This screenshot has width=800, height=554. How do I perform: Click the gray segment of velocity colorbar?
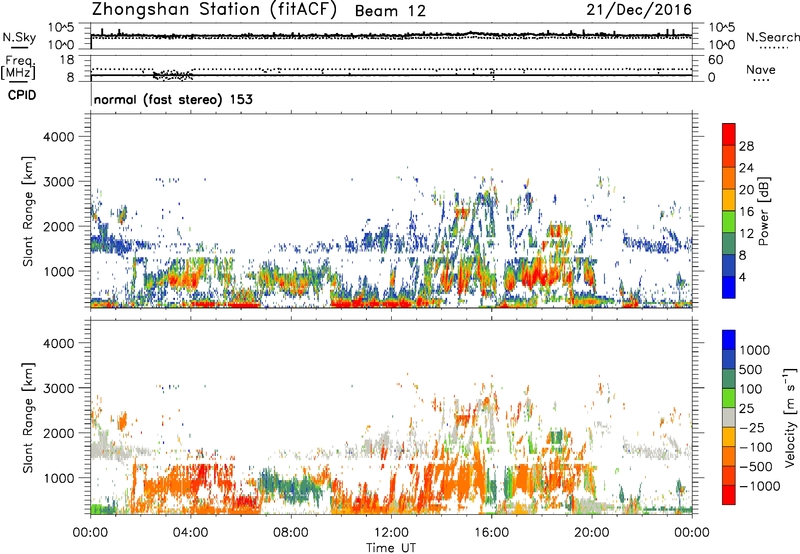point(729,417)
